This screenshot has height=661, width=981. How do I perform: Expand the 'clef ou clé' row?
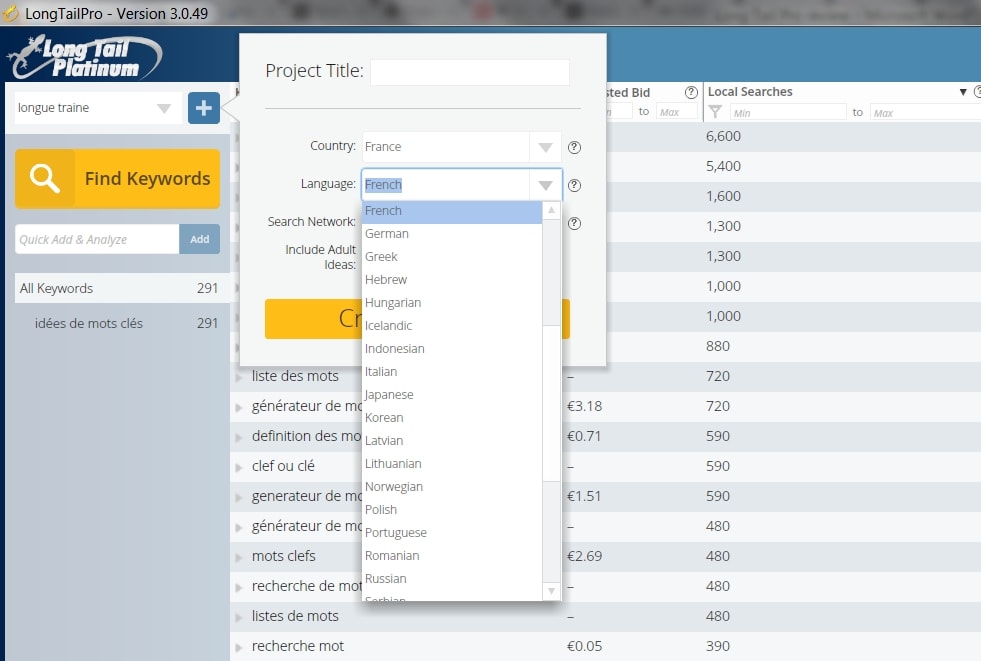coord(239,467)
